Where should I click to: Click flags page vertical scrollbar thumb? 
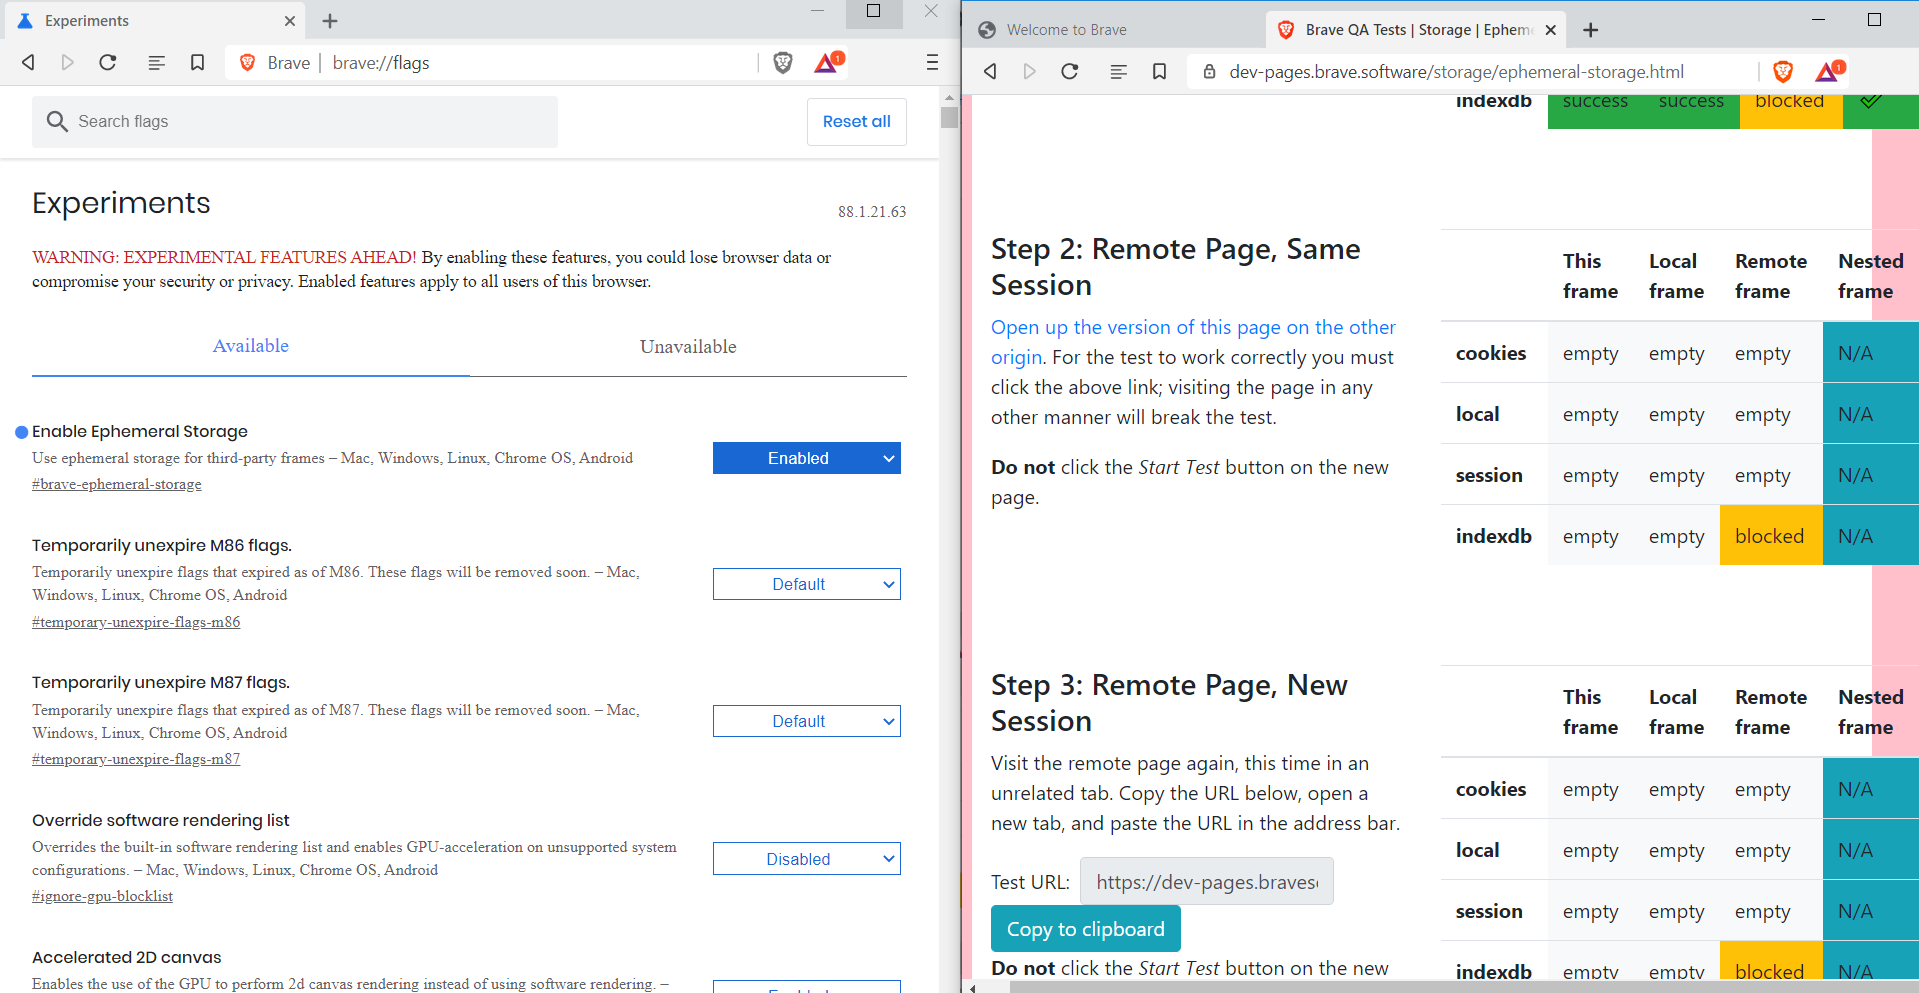tap(949, 118)
